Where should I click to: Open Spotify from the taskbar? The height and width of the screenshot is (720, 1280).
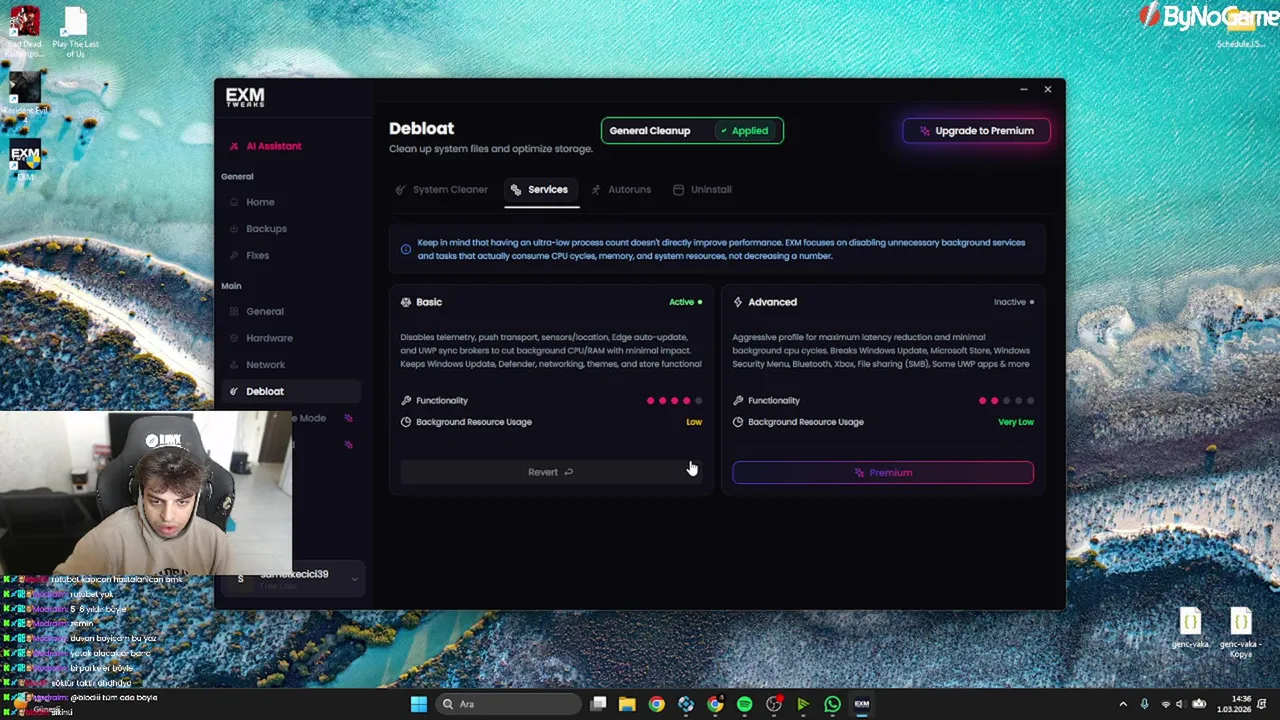tap(744, 704)
